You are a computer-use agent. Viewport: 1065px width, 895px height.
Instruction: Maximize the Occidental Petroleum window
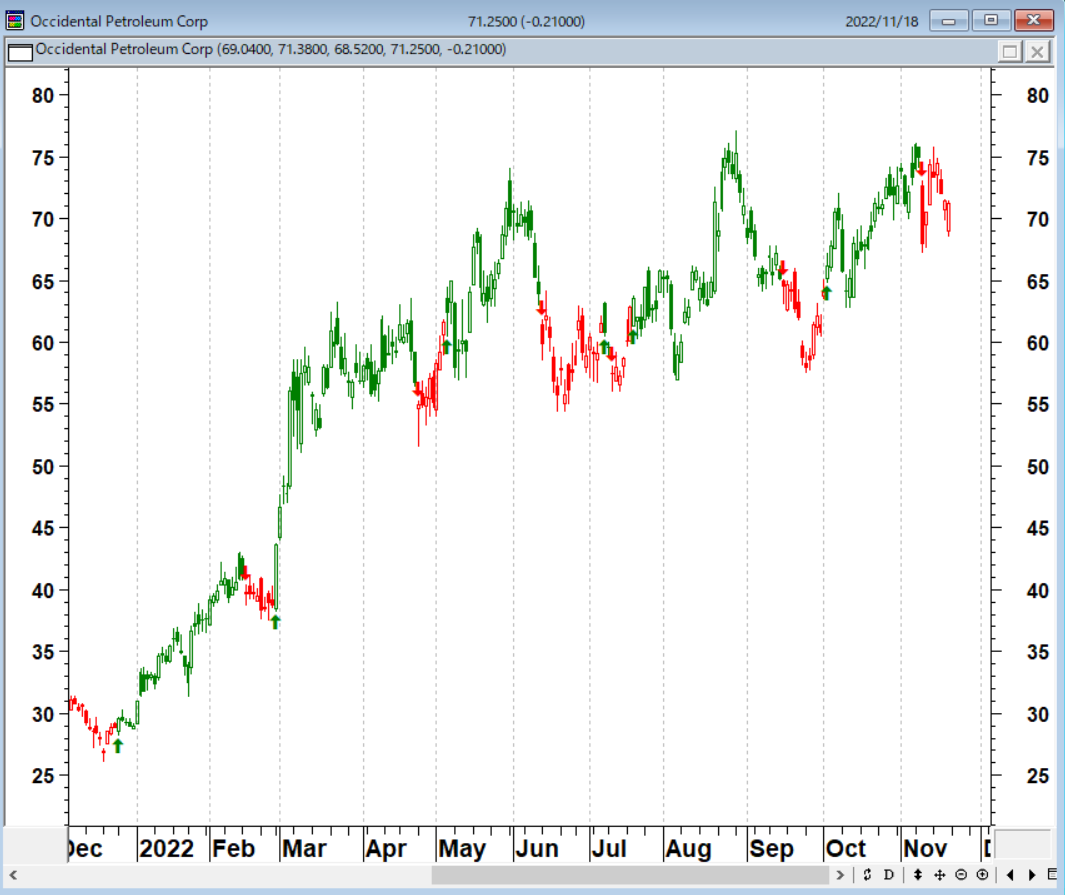point(991,20)
